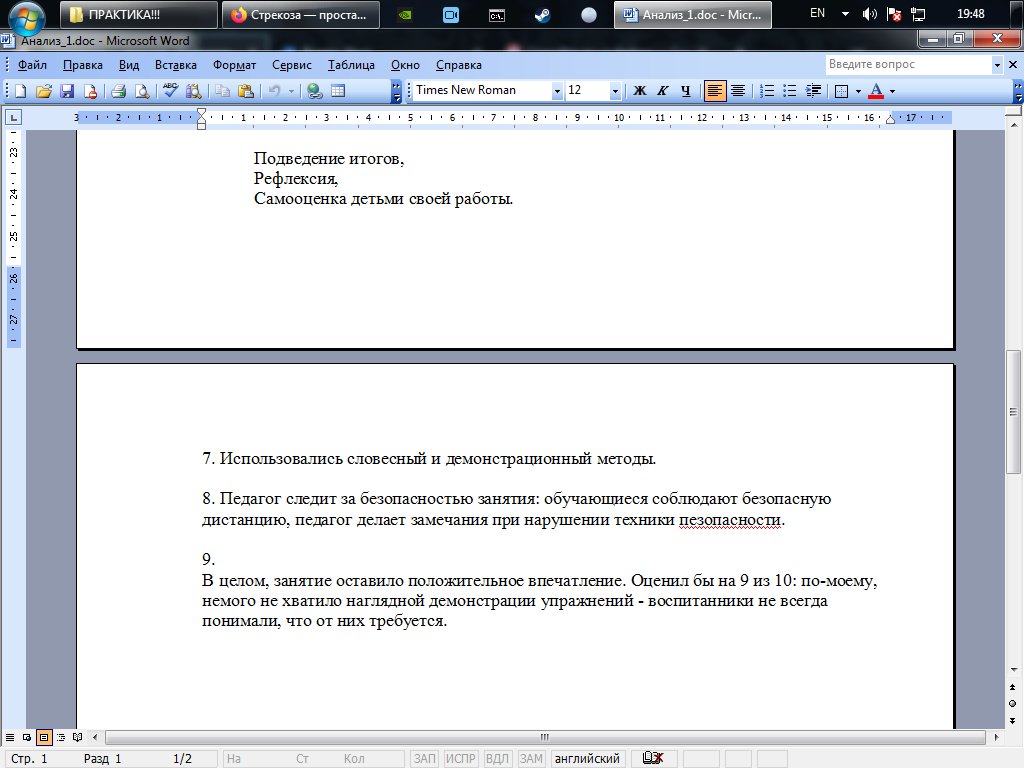Switch to ПРАКТИКА!!! folder in taskbar
Viewport: 1024px width, 768px height.
pos(138,14)
